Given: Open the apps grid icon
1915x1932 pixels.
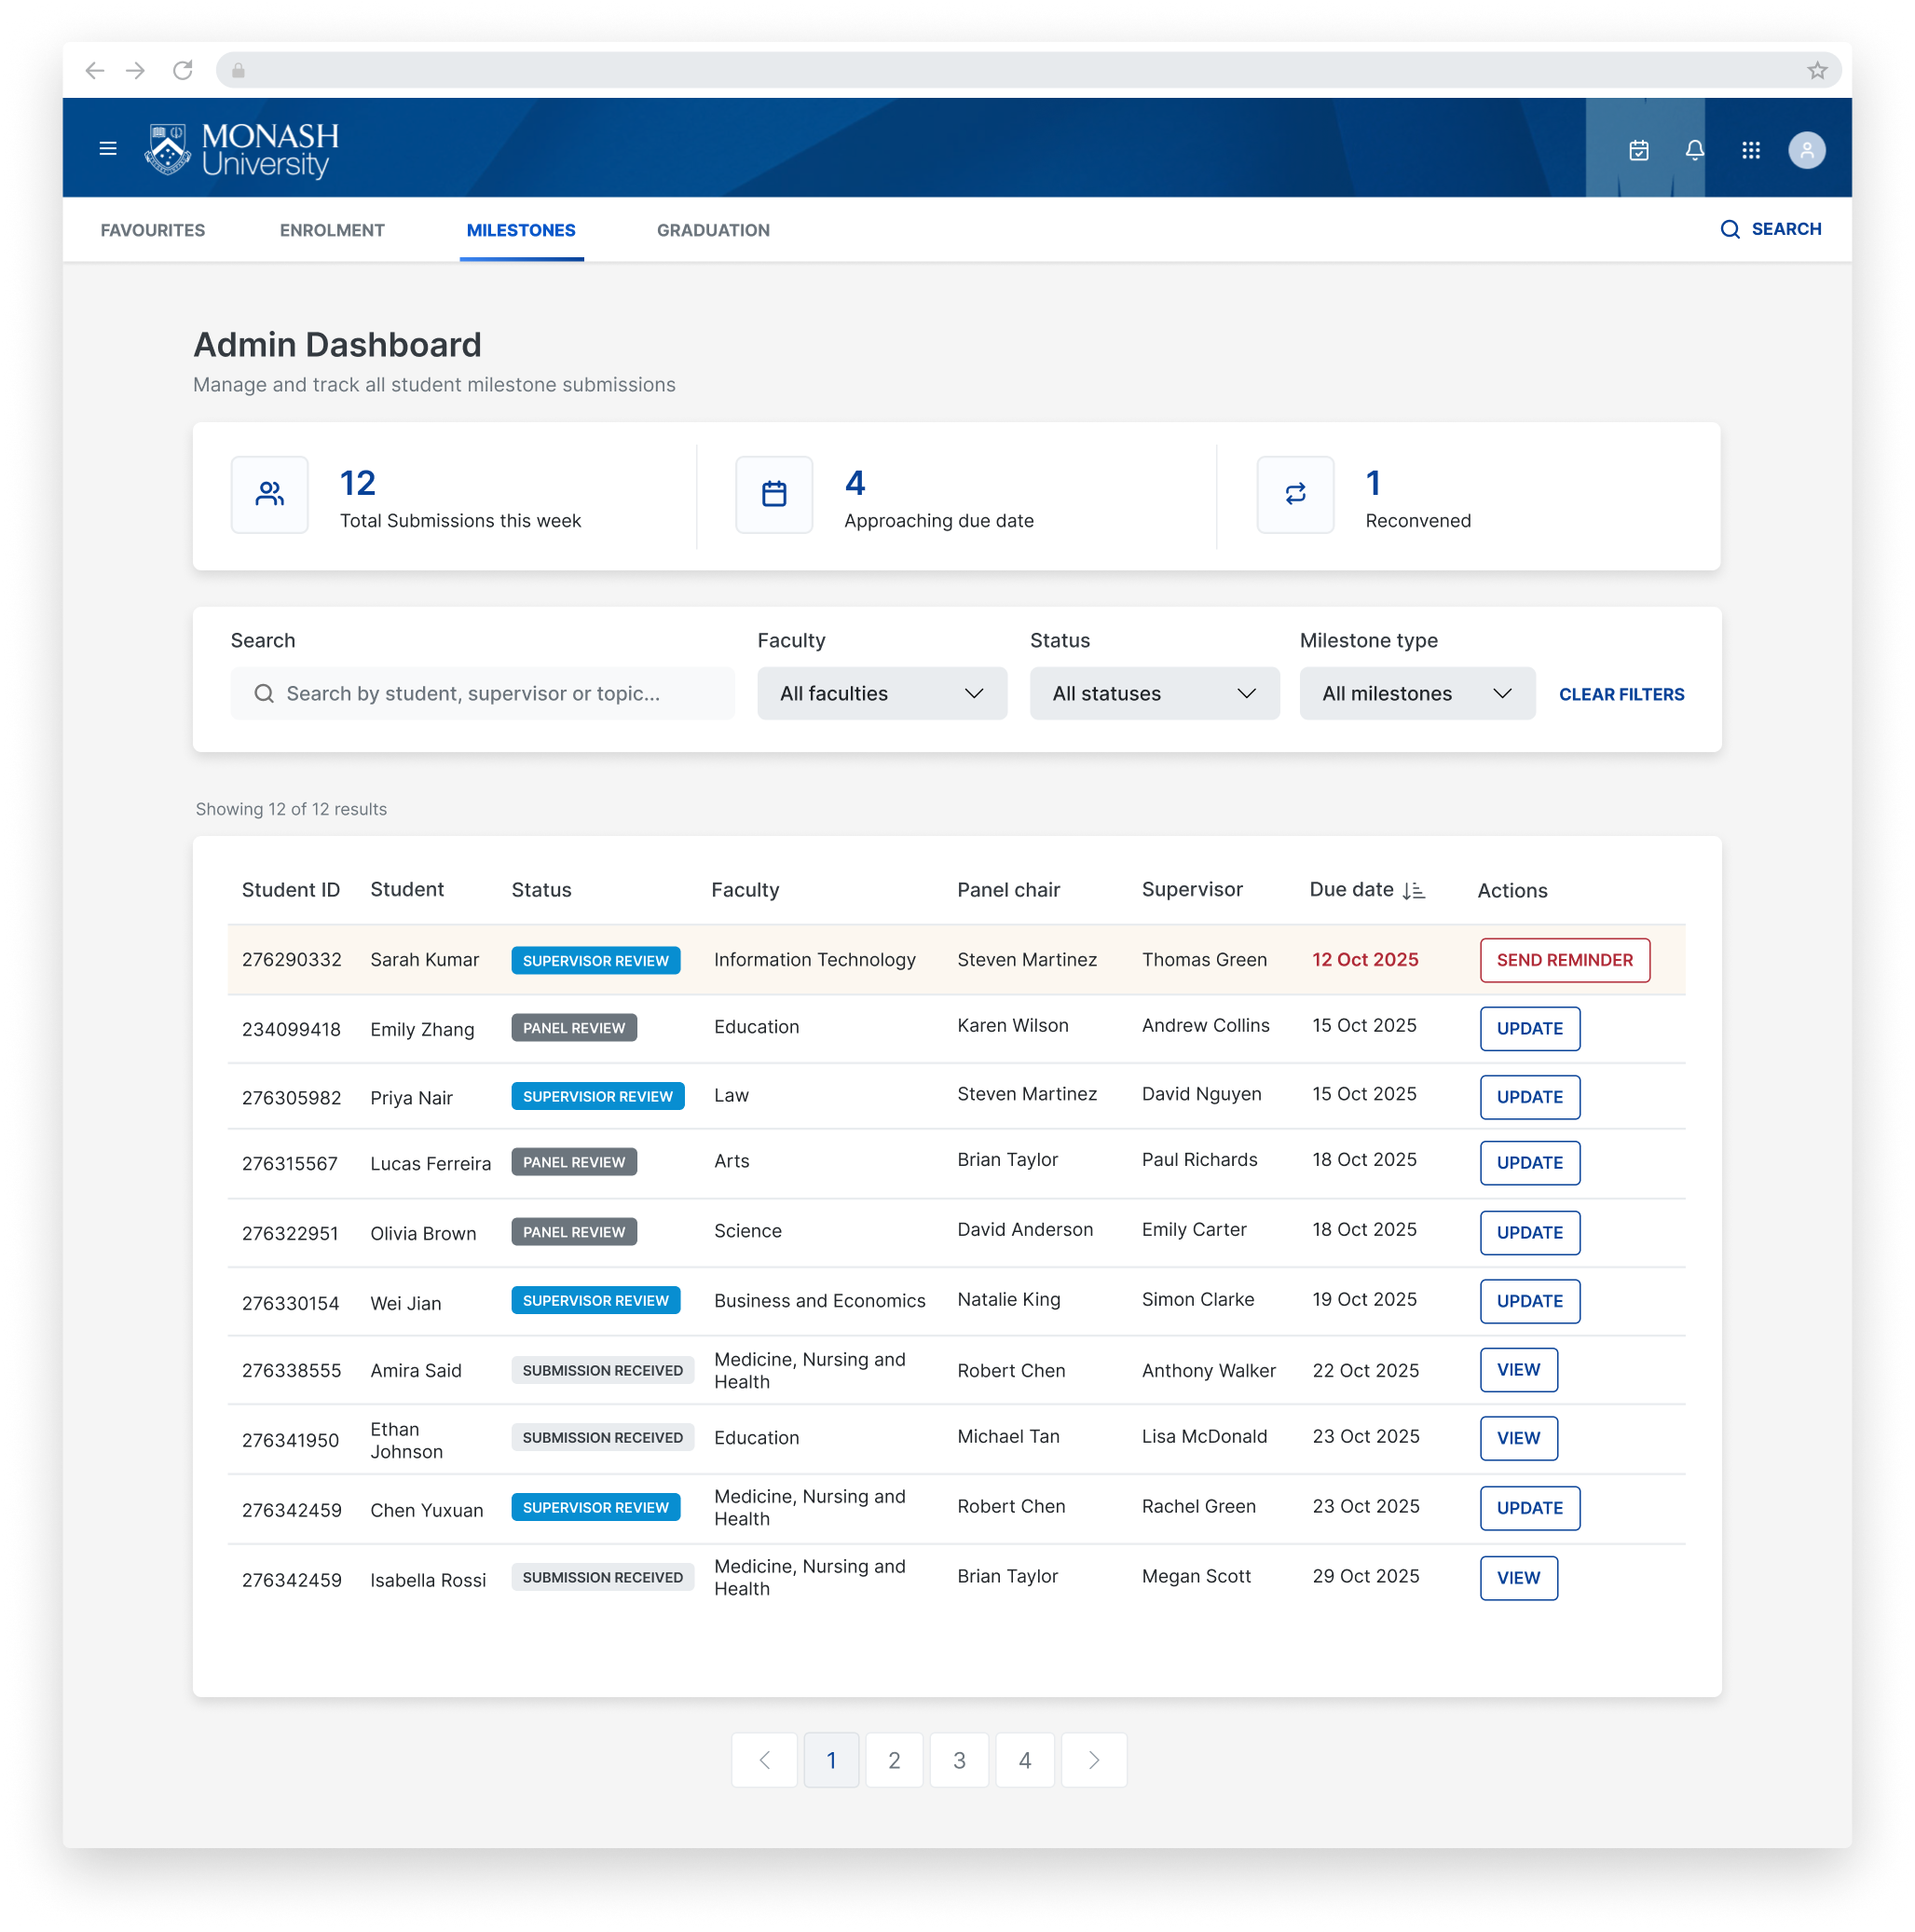Looking at the screenshot, I should tap(1751, 150).
